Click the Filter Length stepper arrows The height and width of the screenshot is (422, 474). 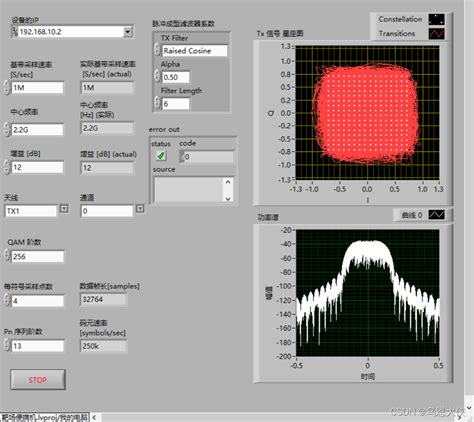(157, 103)
